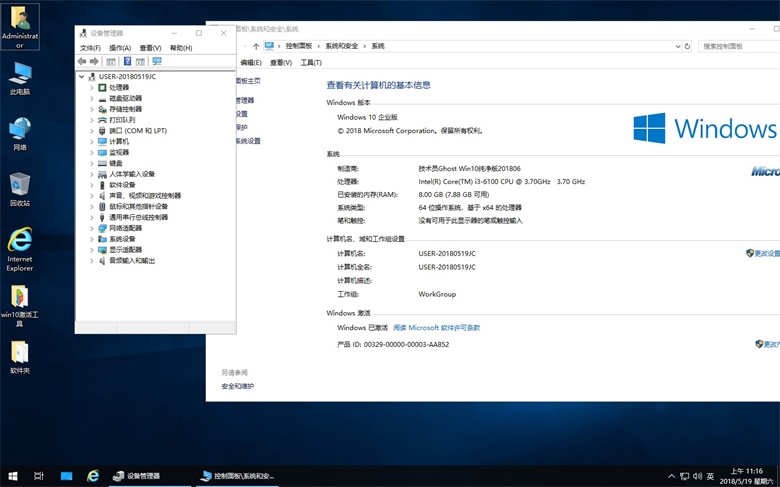Open the 操作(A) menu in Device Manager
The height and width of the screenshot is (487, 780).
click(x=120, y=48)
